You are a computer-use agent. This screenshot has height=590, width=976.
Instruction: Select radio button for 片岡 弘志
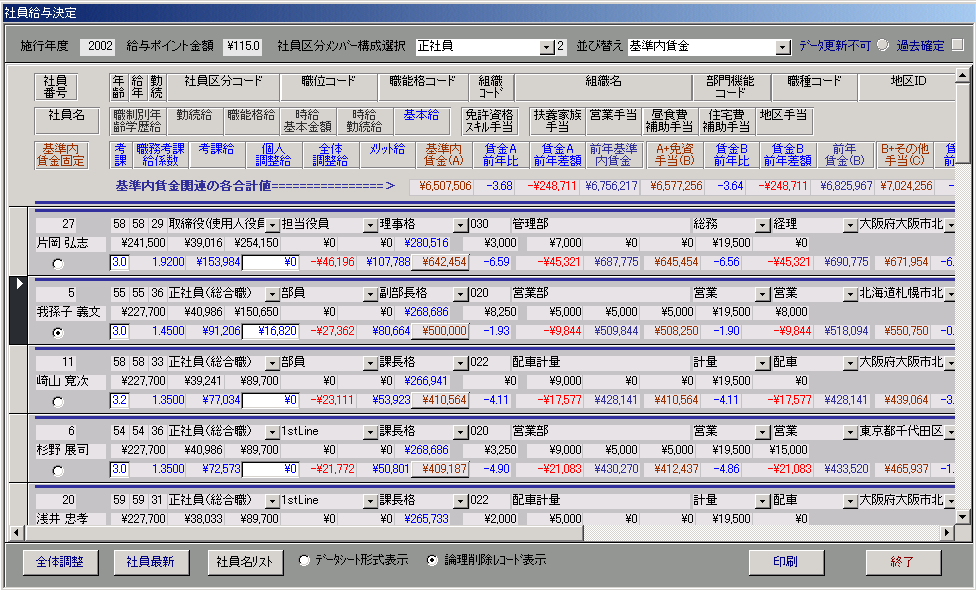click(58, 264)
